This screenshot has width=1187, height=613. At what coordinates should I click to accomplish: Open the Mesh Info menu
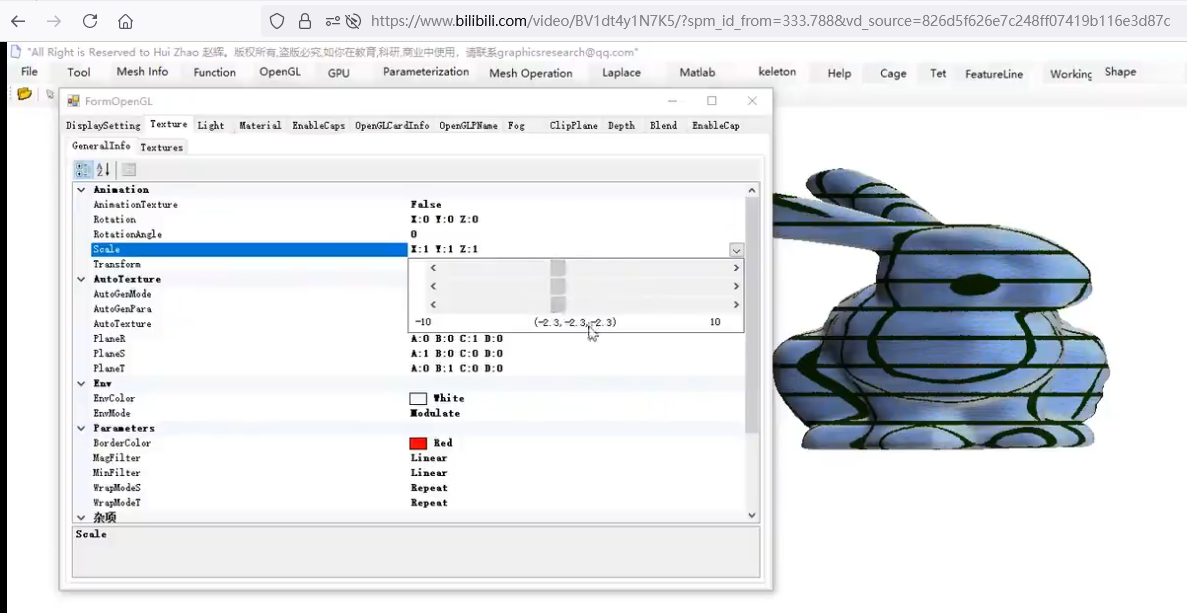[142, 72]
